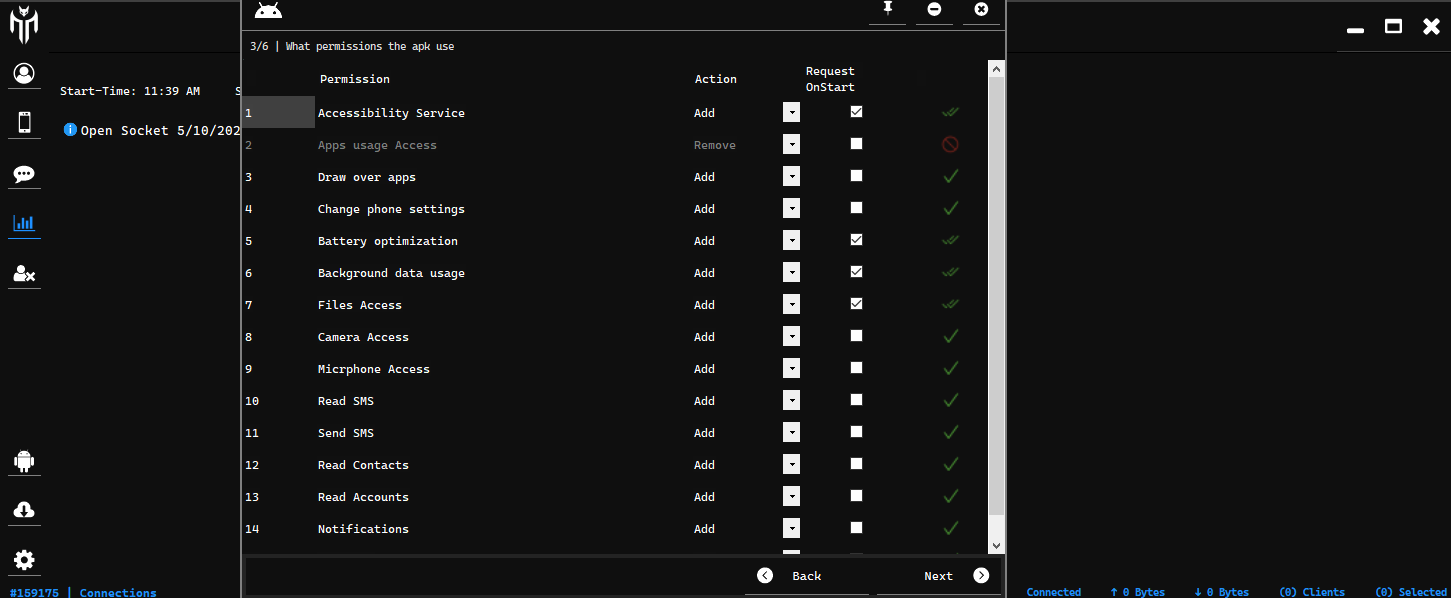The height and width of the screenshot is (598, 1451).
Task: Open the Action dropdown for Accessibility Service
Action: pos(791,113)
